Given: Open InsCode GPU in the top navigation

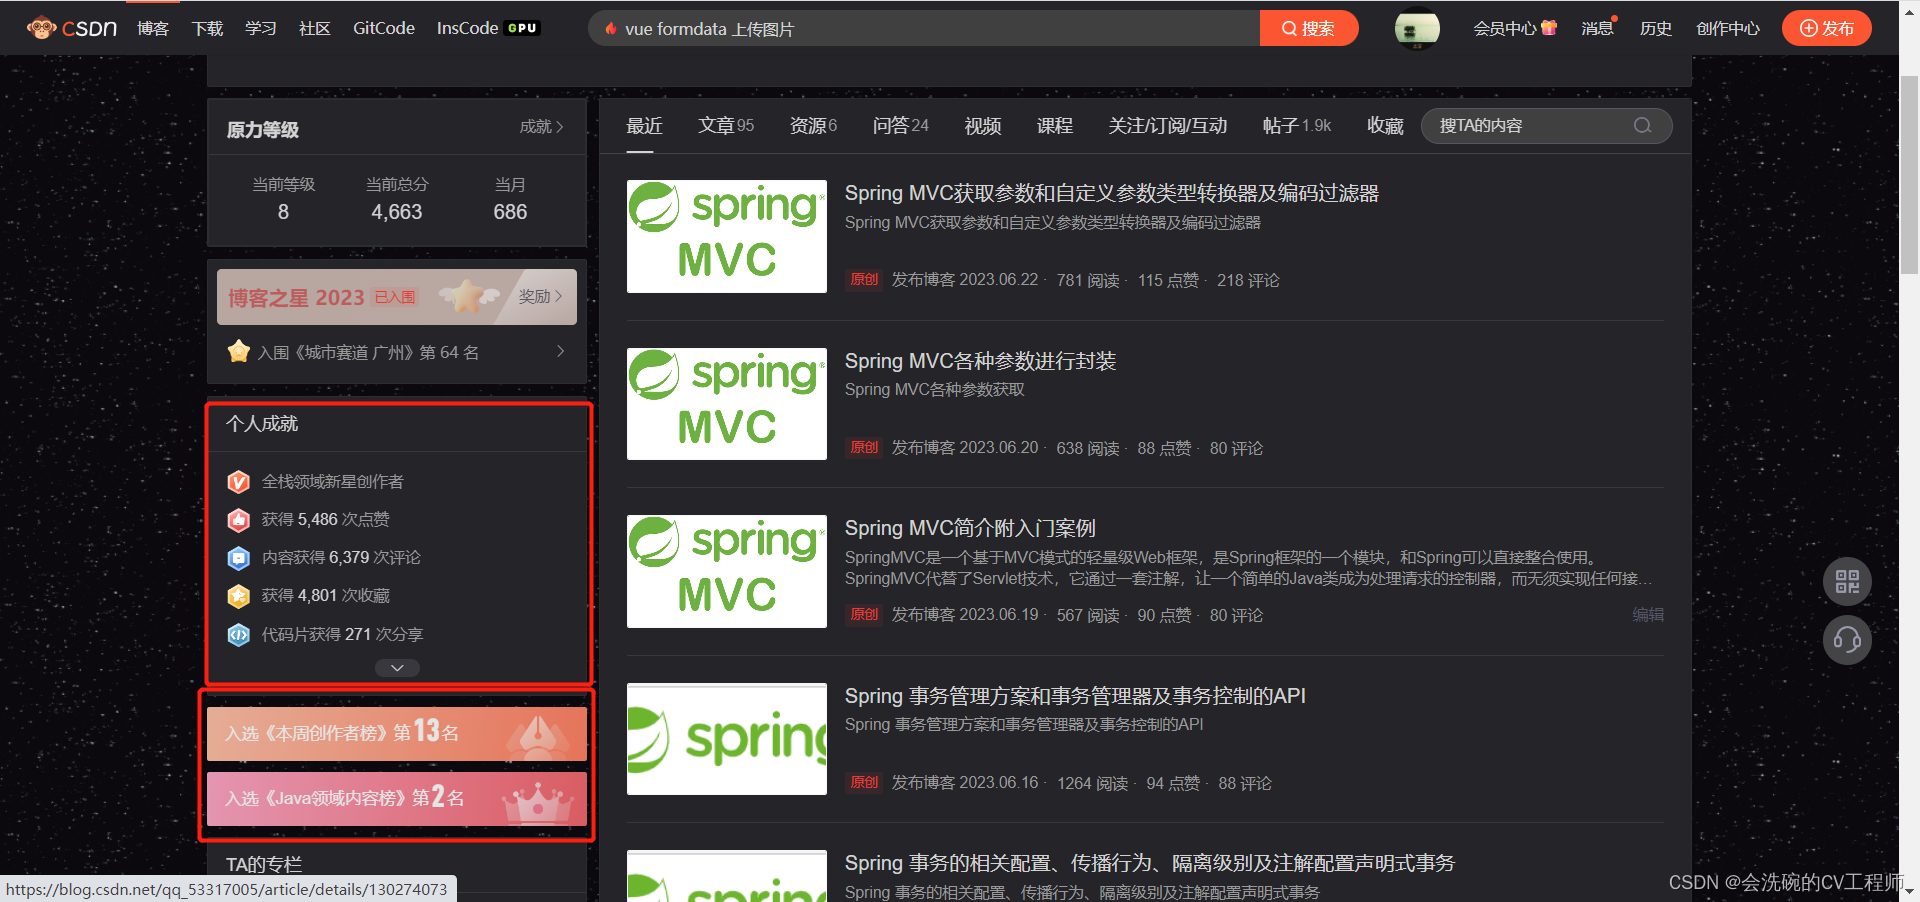Looking at the screenshot, I should point(488,28).
